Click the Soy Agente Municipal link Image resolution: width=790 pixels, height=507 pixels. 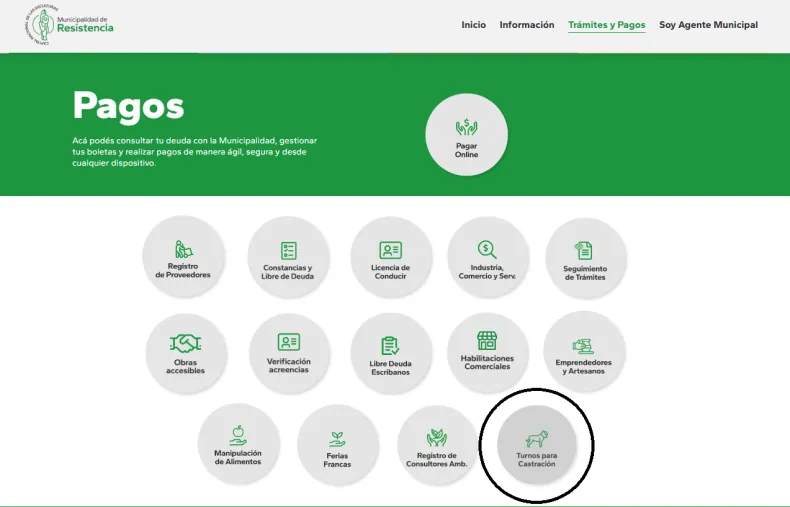708,25
